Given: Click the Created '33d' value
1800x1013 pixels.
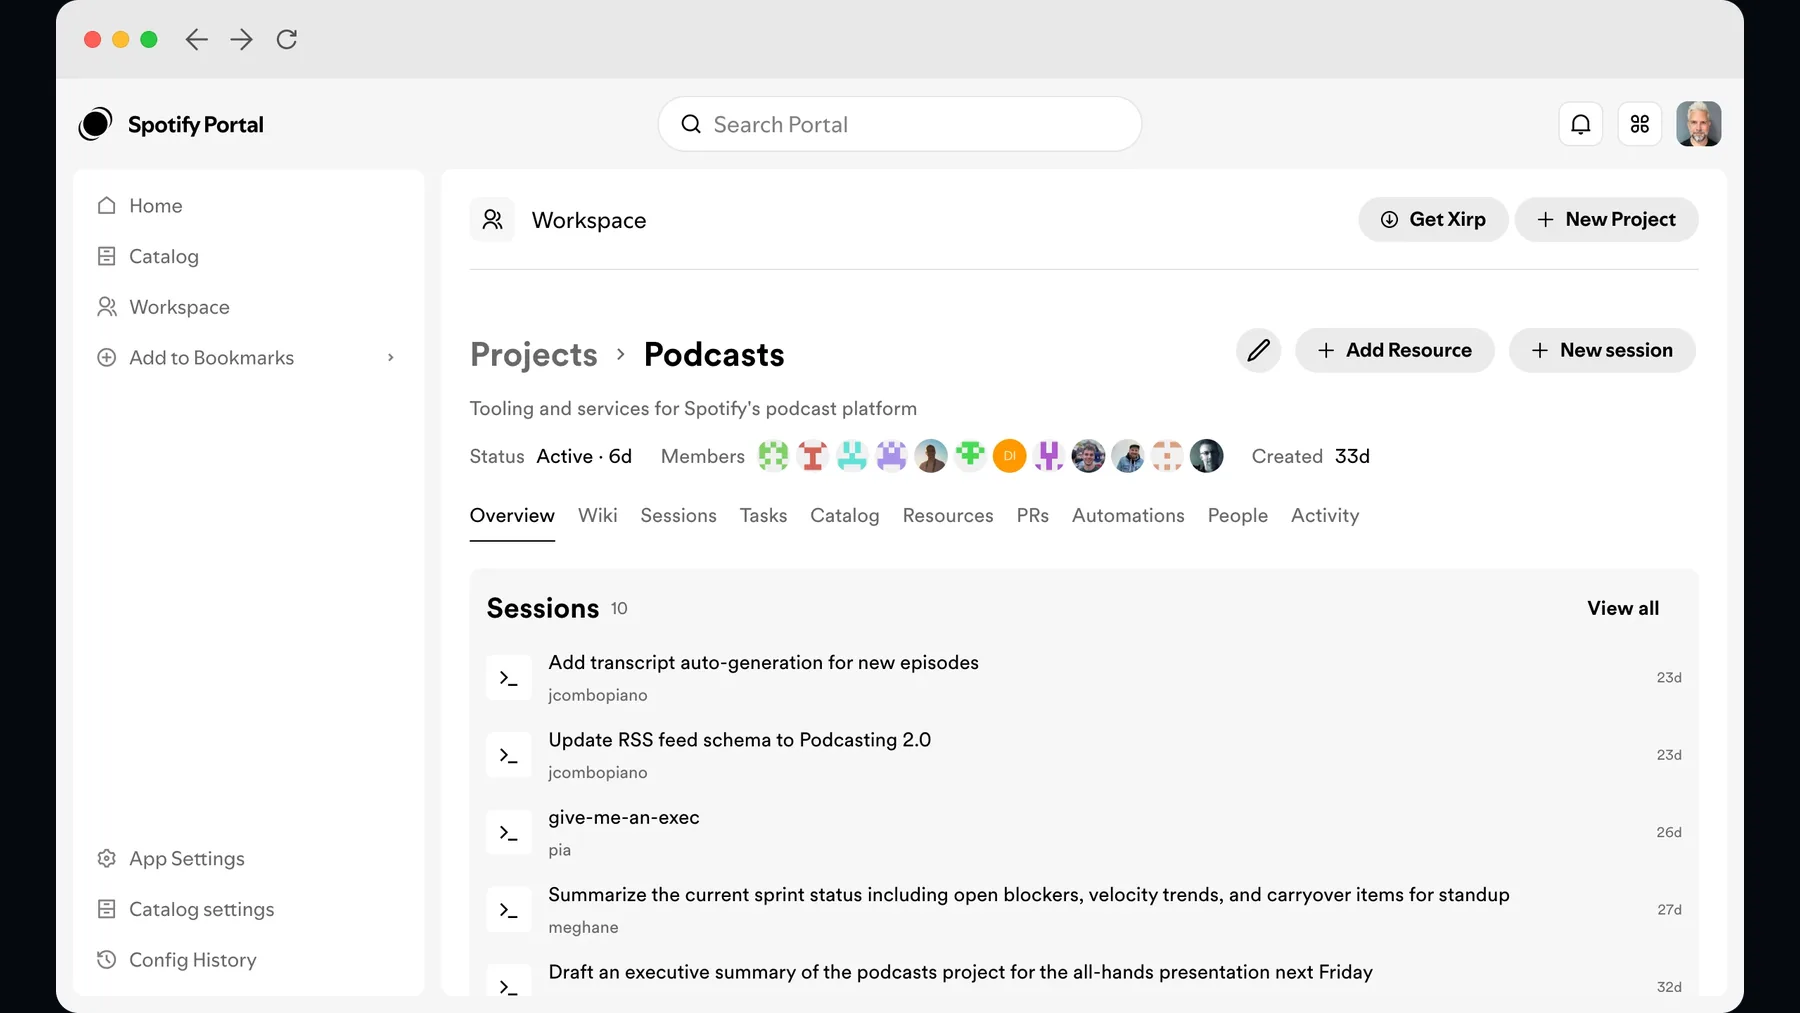Looking at the screenshot, I should (x=1352, y=457).
